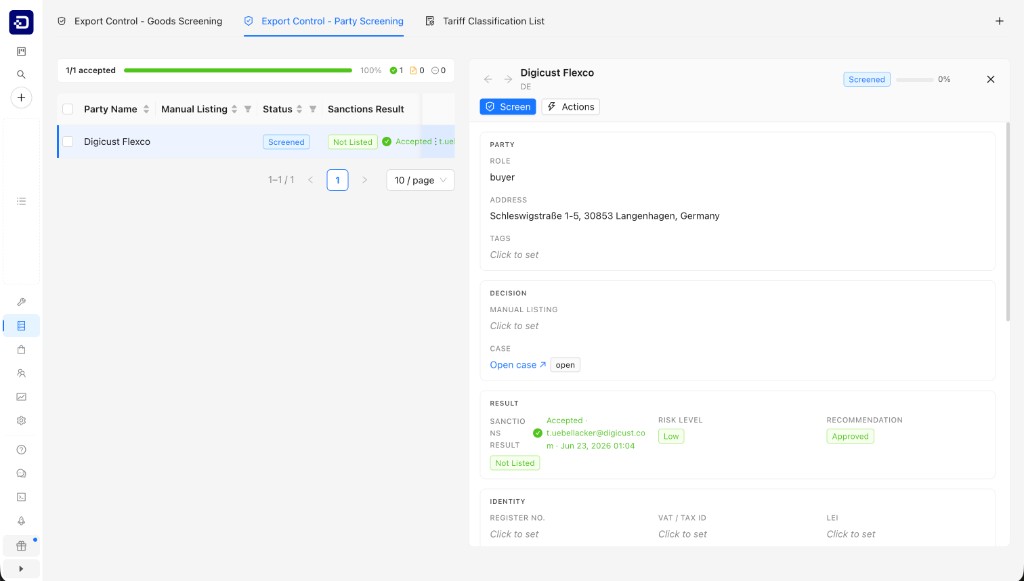
Task: Click the previous page arrow in pagination
Action: click(311, 180)
